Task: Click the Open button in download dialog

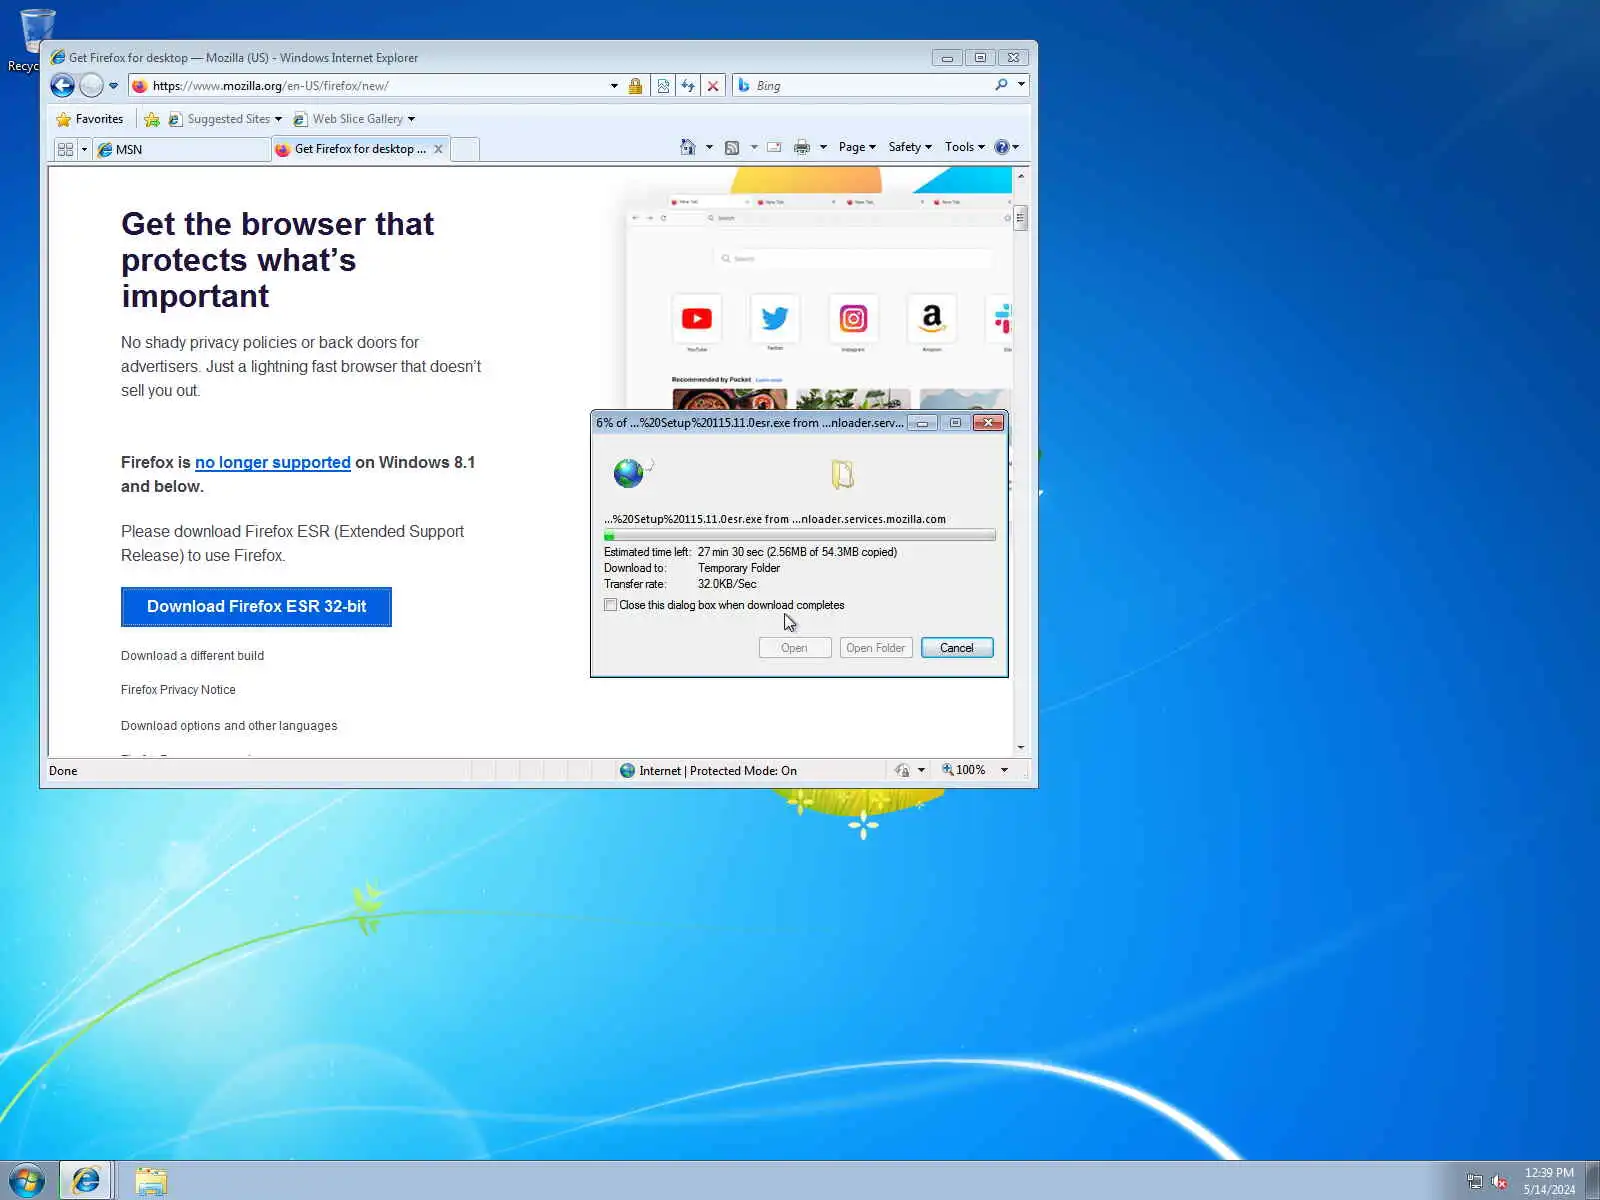Action: click(794, 648)
